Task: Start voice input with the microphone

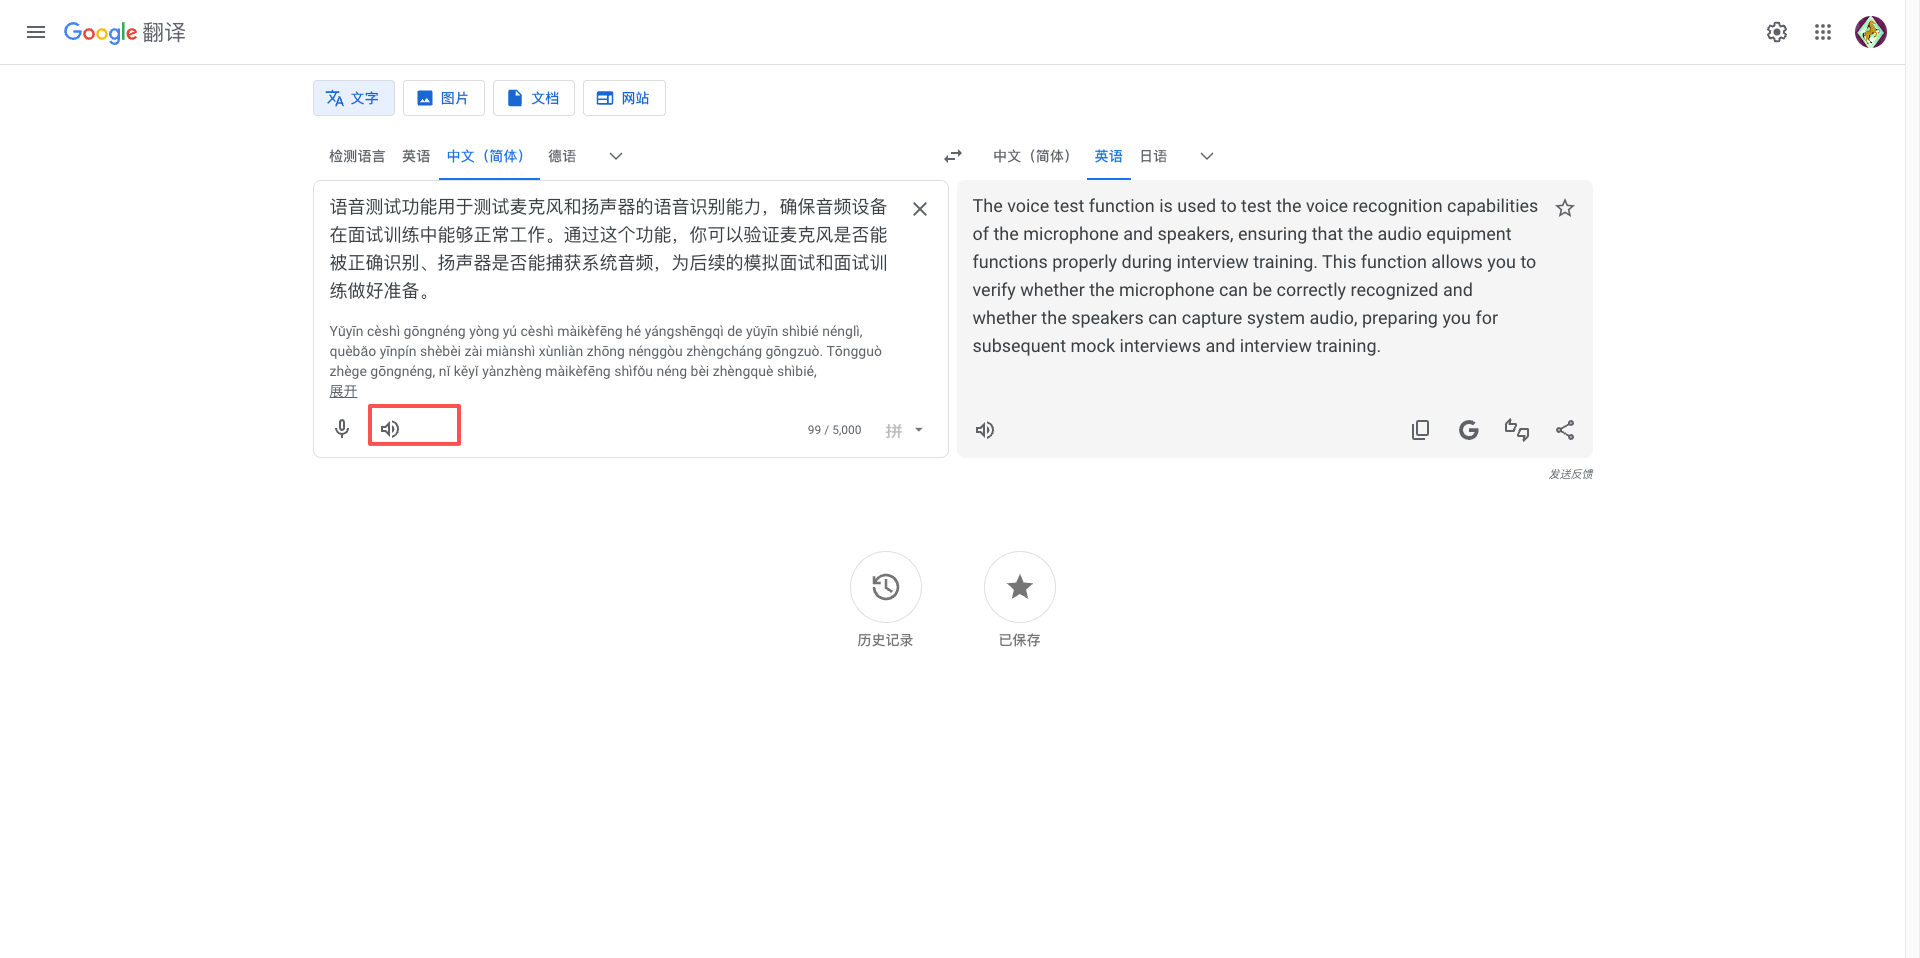Action: tap(341, 428)
